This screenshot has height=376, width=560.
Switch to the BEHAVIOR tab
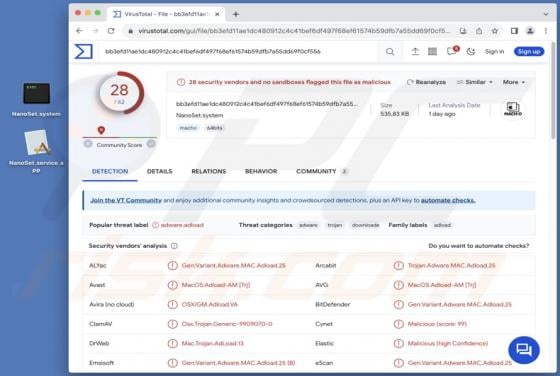tap(261, 171)
